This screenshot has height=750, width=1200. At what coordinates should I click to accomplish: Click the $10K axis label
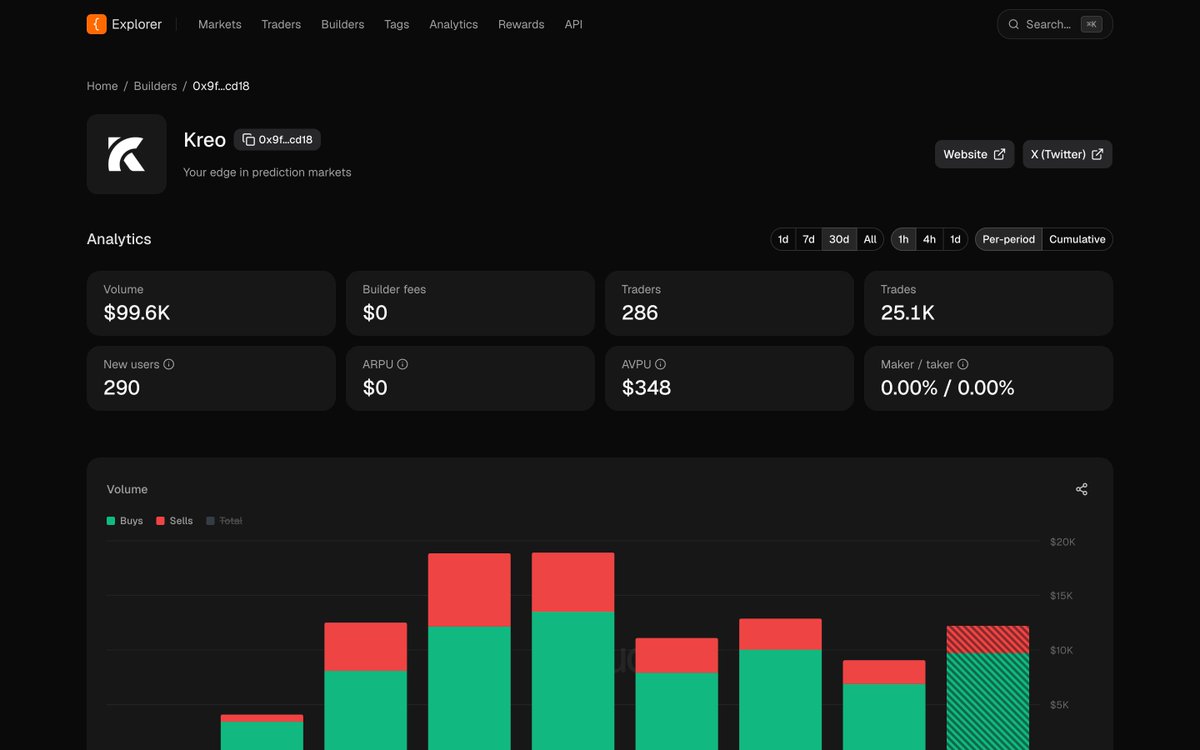tap(1060, 650)
